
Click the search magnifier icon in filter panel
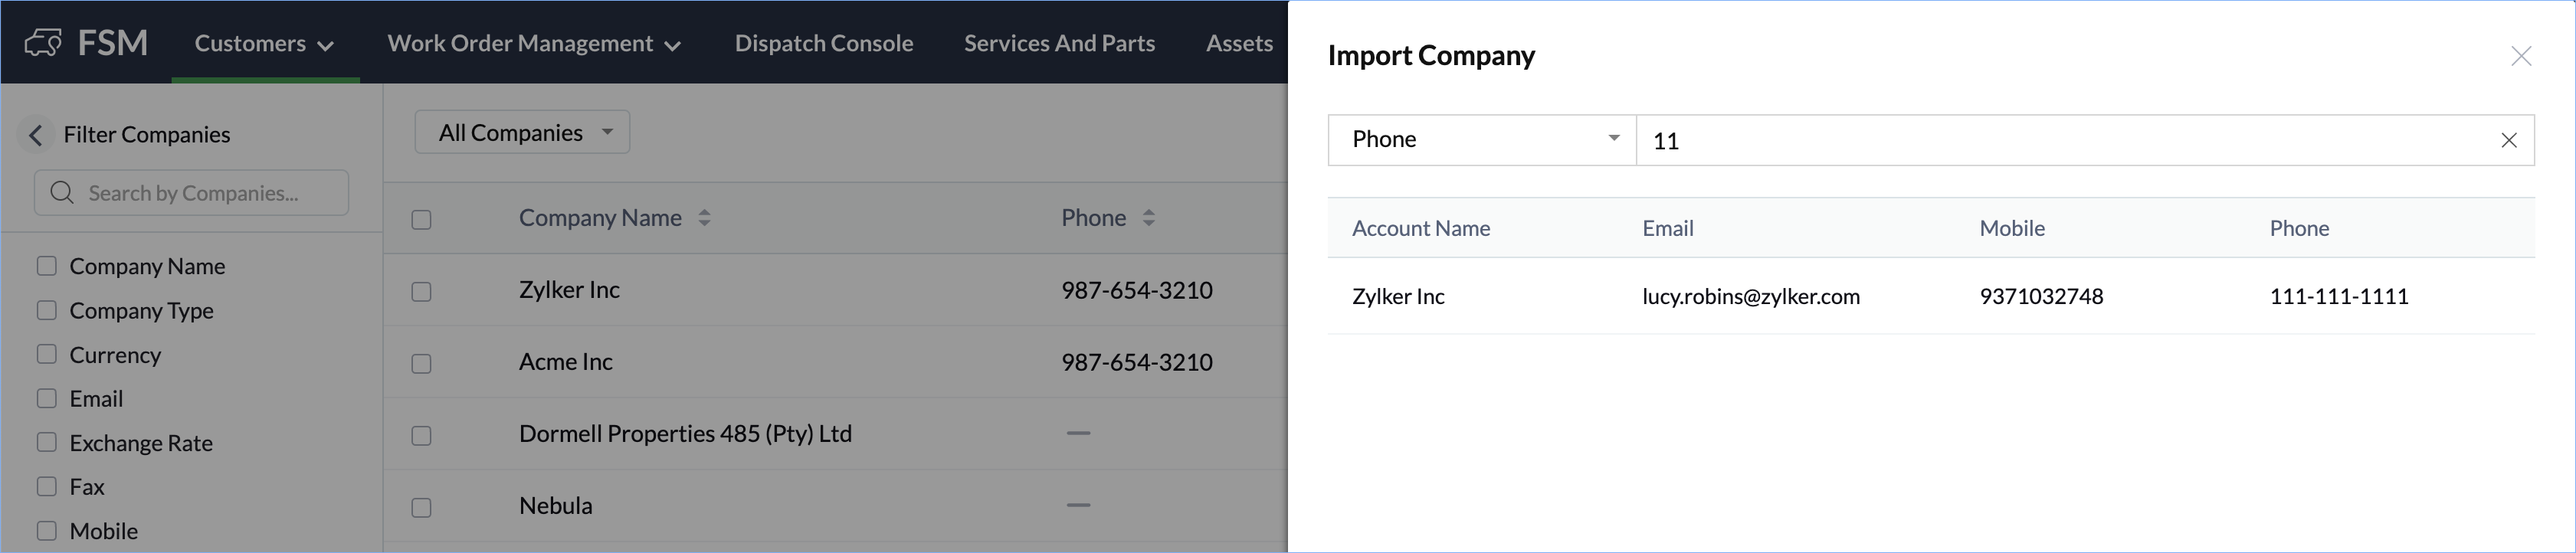tap(62, 193)
